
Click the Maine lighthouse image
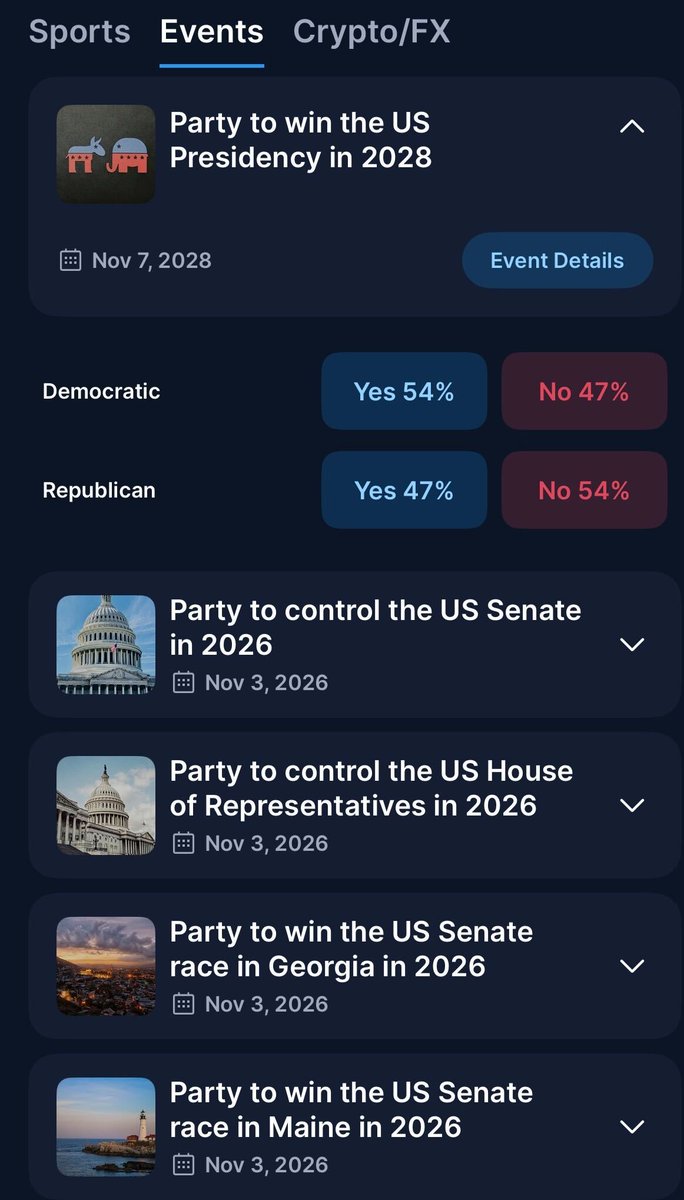pyautogui.click(x=106, y=1126)
